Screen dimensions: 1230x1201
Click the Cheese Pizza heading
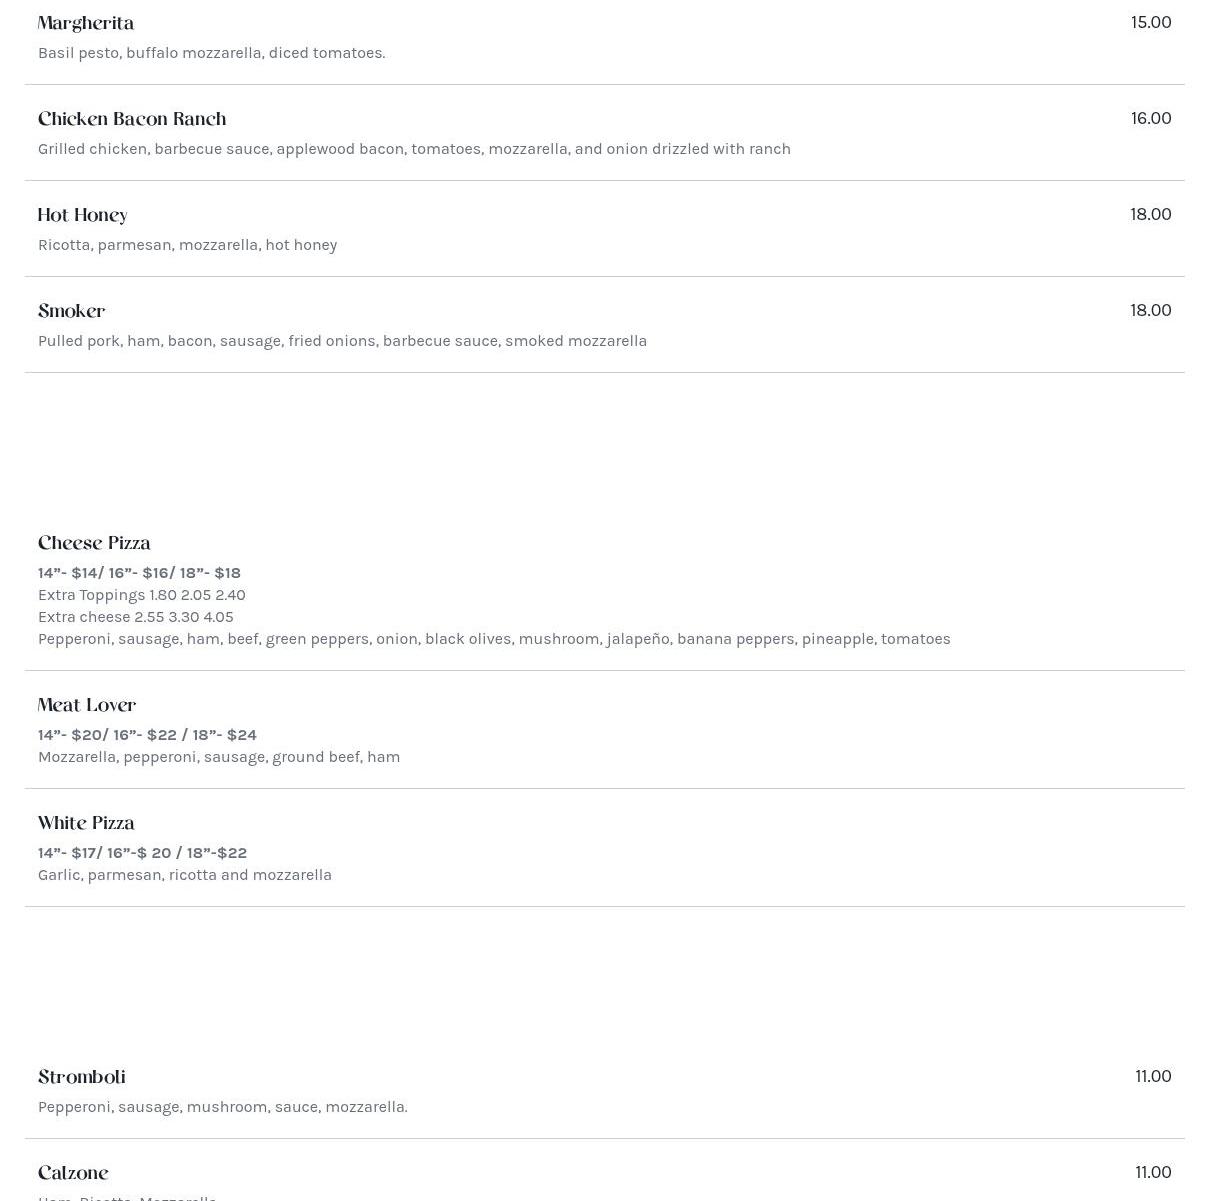[x=94, y=543]
